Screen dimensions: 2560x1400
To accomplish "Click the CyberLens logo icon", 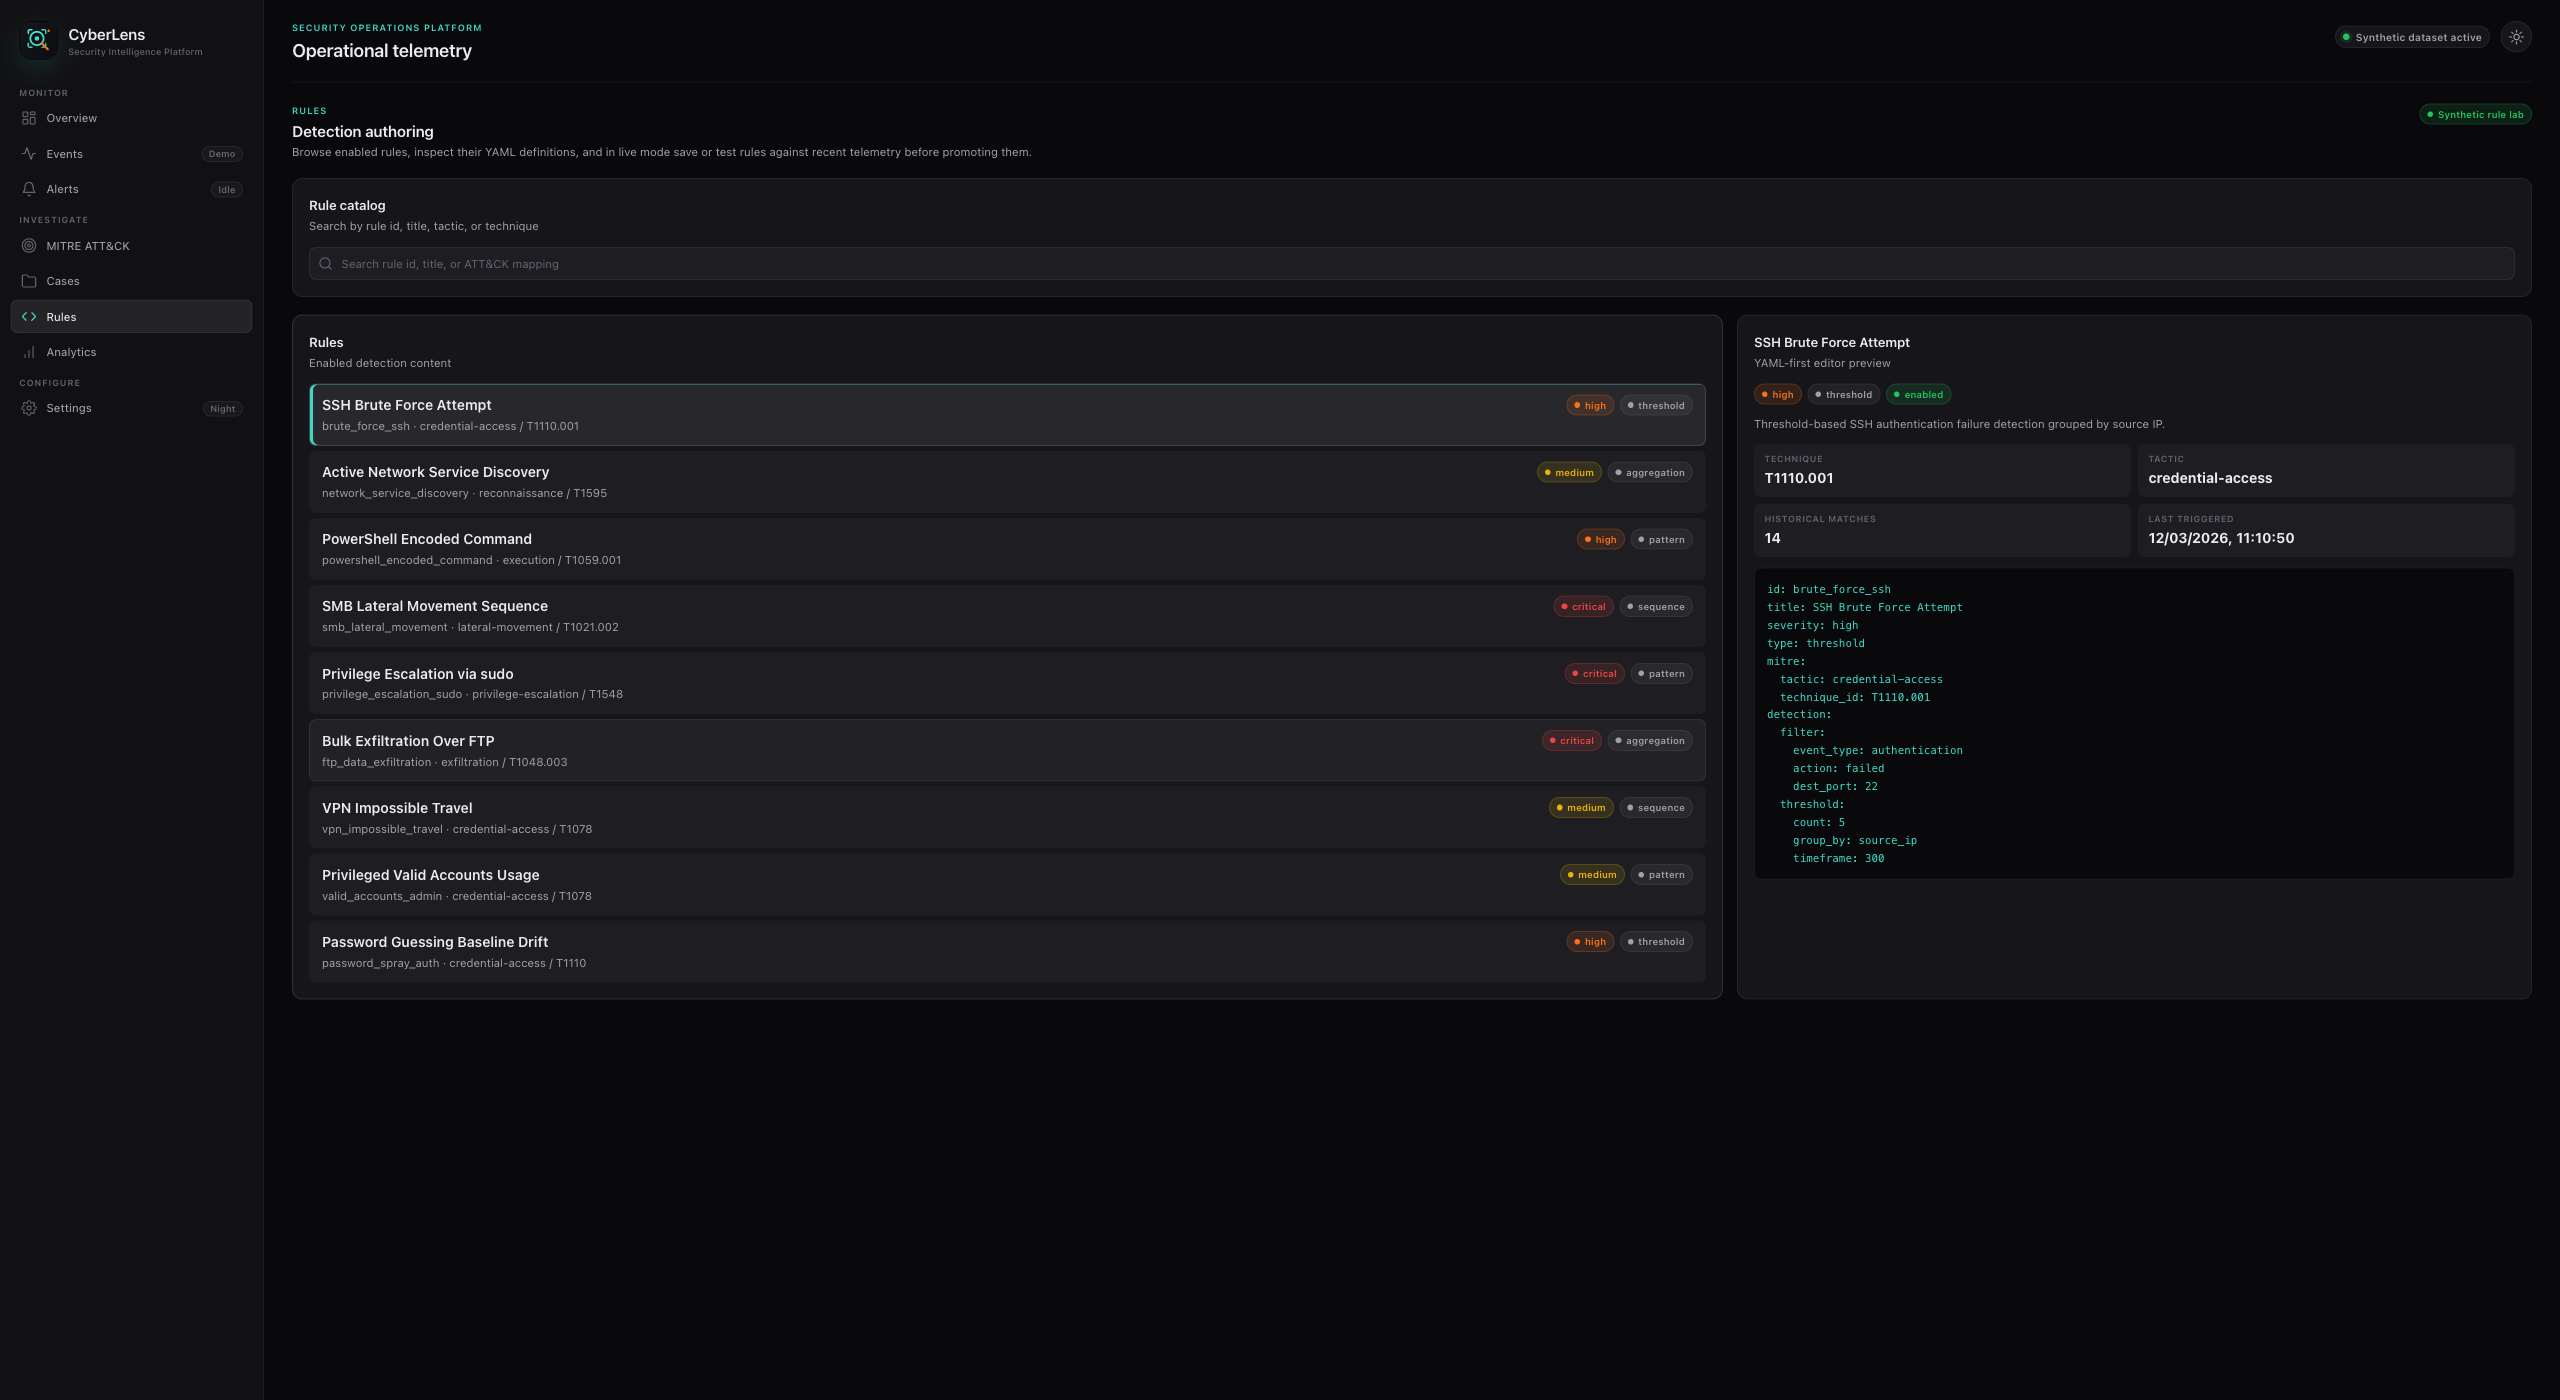I will coord(38,40).
